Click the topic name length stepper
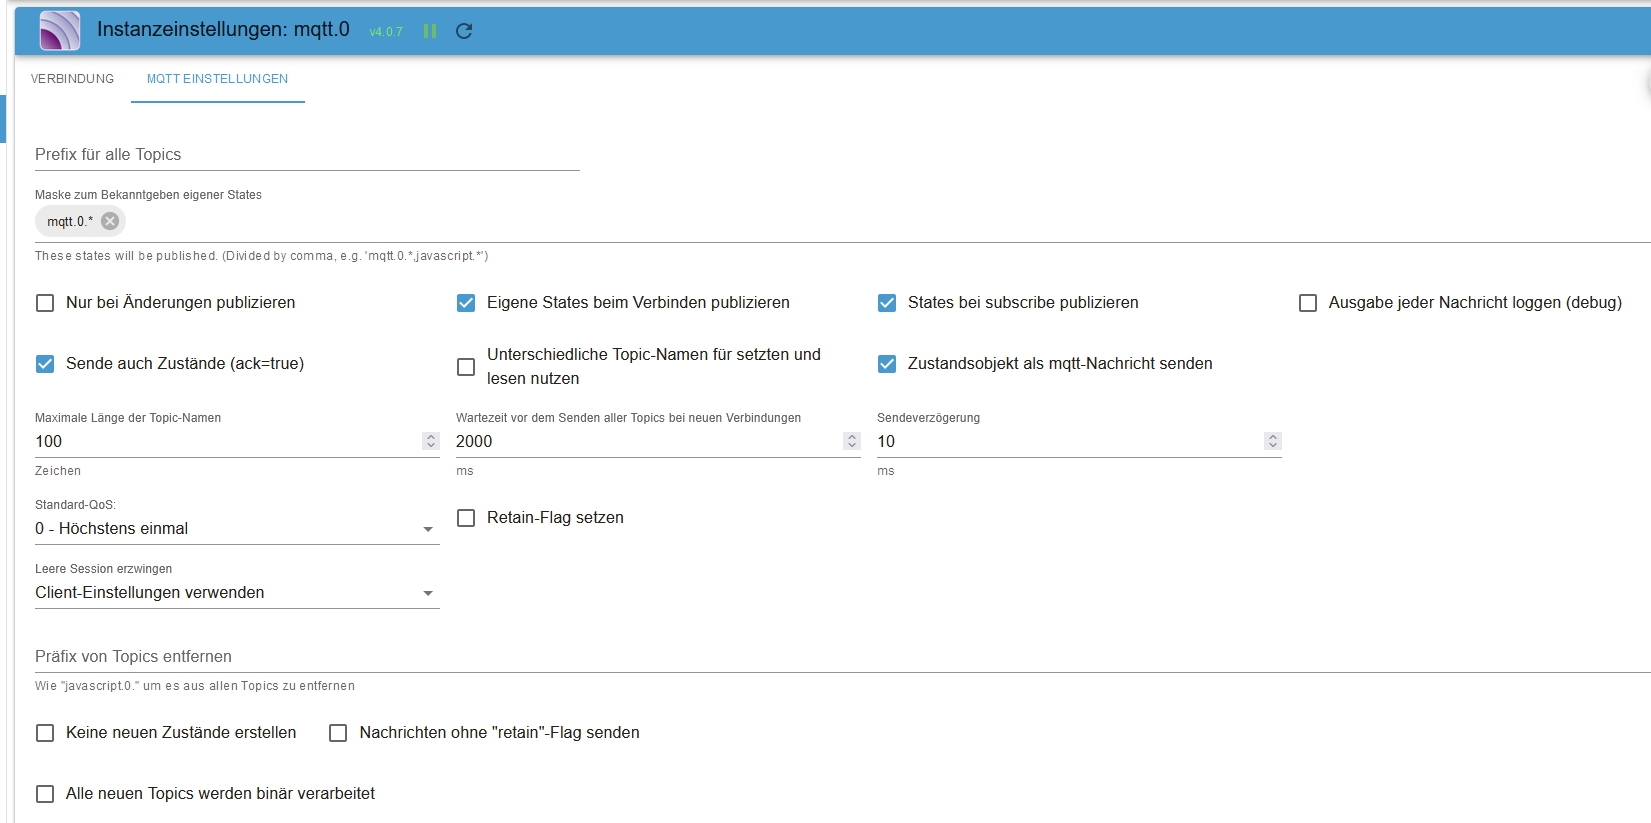This screenshot has width=1651, height=823. (431, 441)
